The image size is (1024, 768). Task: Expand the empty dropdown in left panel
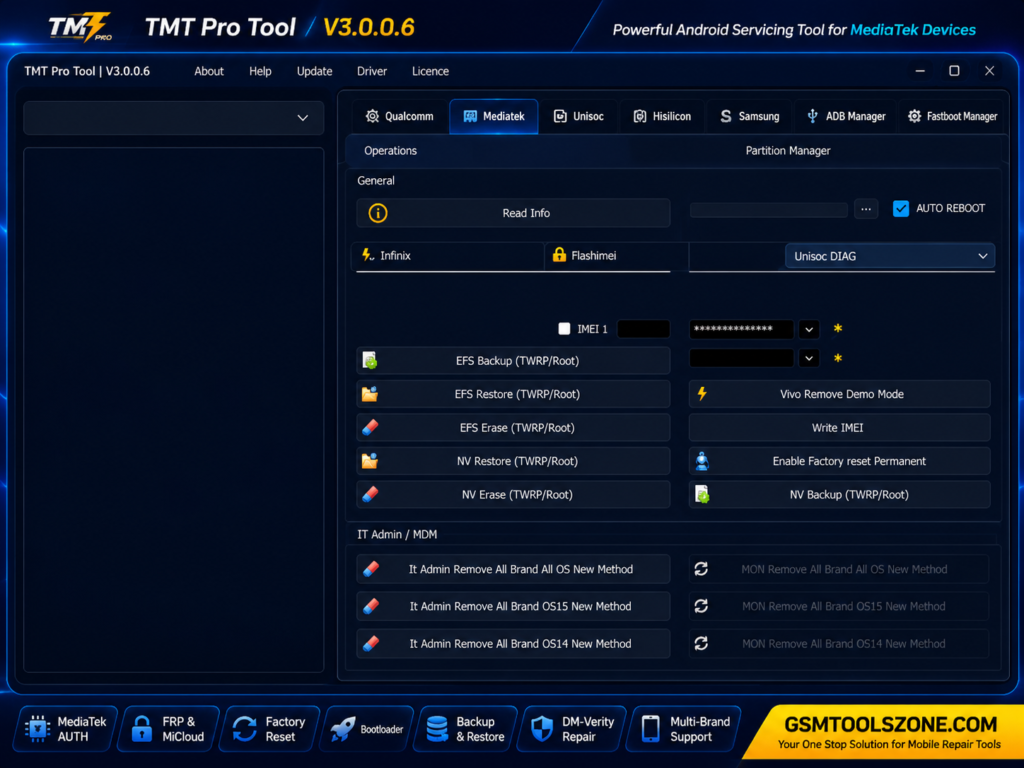[x=174, y=118]
